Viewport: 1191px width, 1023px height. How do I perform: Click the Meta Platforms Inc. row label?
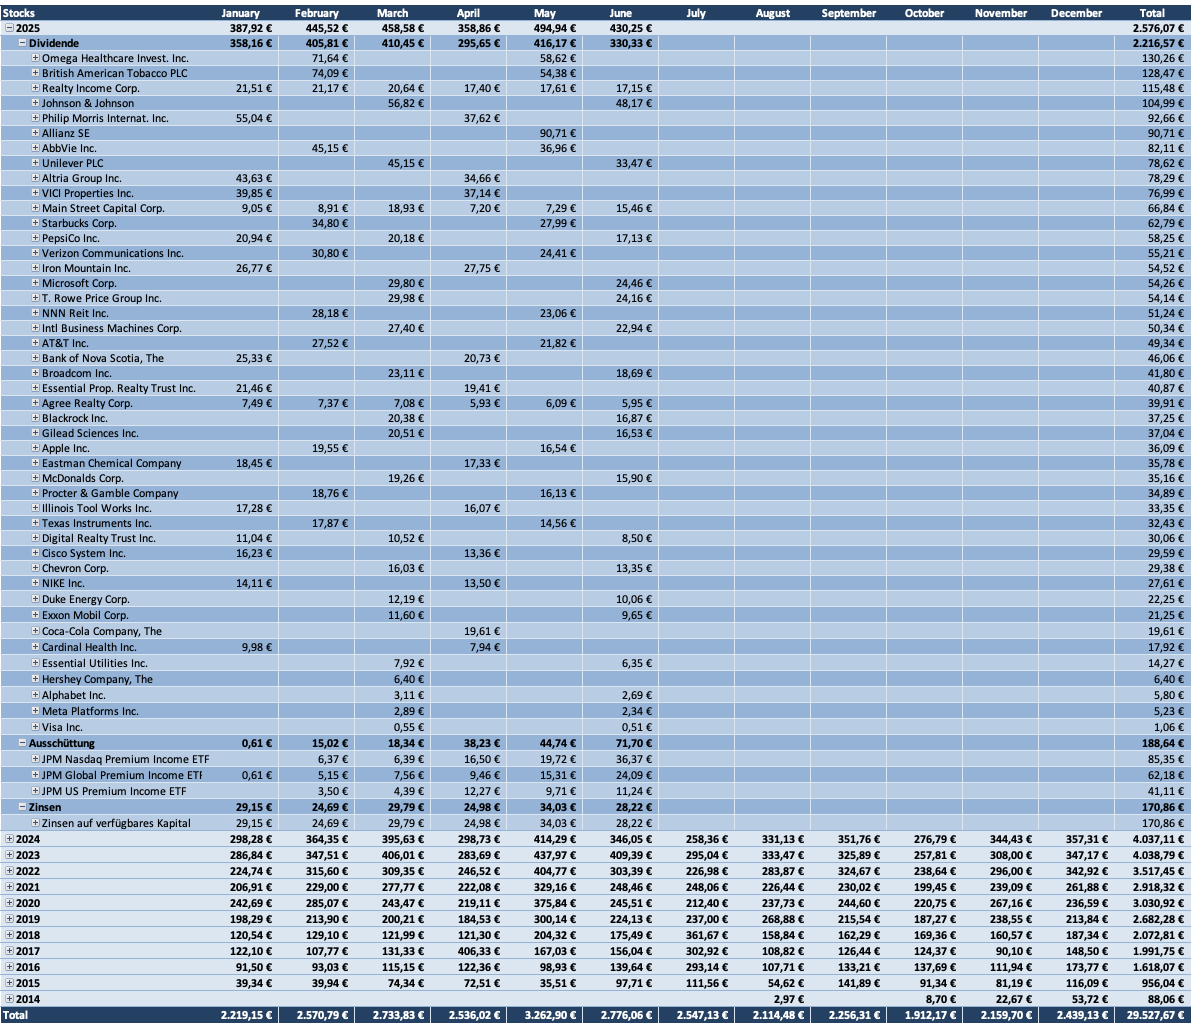[x=90, y=711]
